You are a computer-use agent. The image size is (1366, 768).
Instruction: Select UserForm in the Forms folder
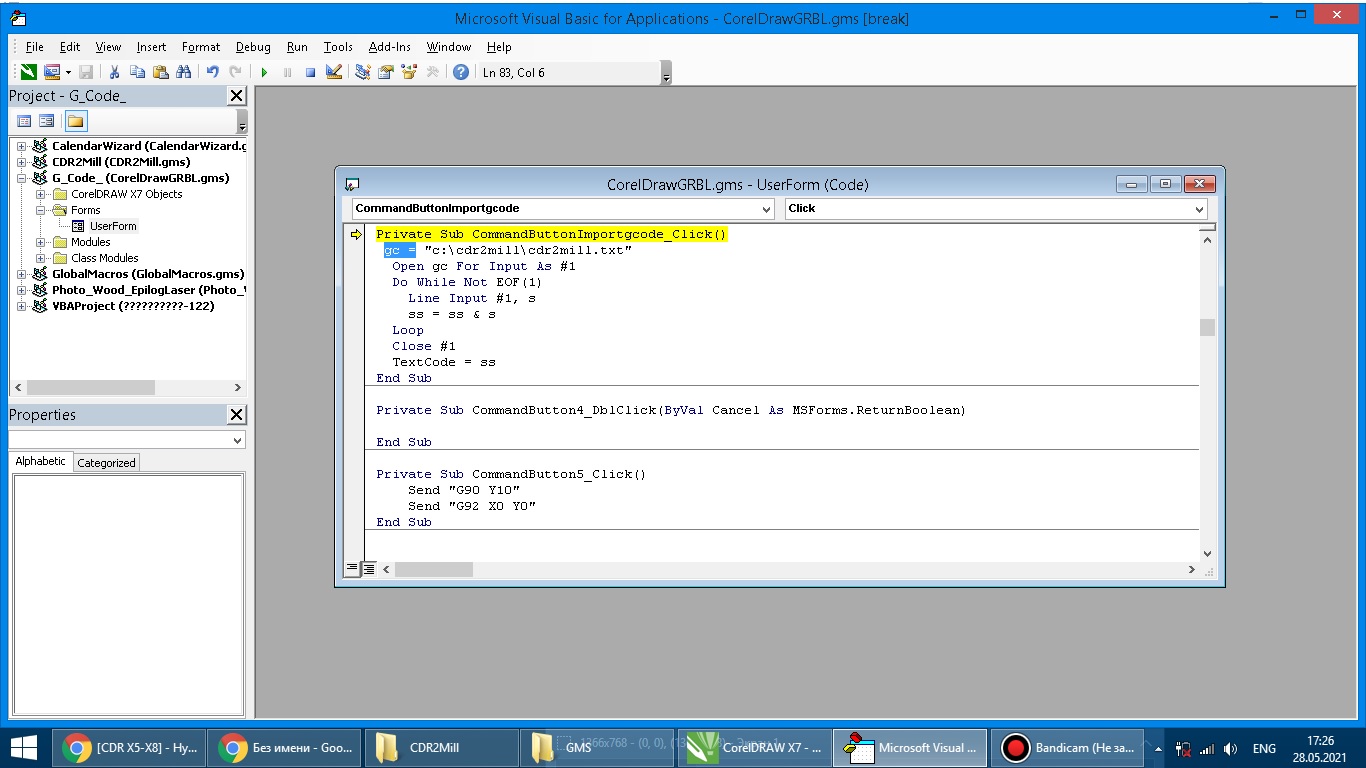pyautogui.click(x=112, y=226)
